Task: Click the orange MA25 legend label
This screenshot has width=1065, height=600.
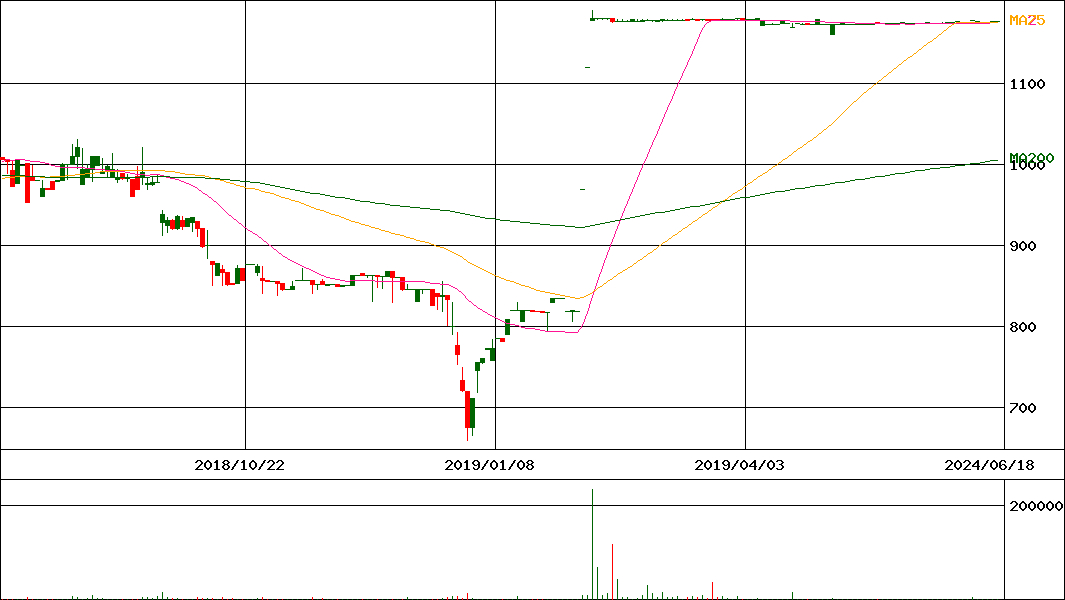Action: 1027,20
